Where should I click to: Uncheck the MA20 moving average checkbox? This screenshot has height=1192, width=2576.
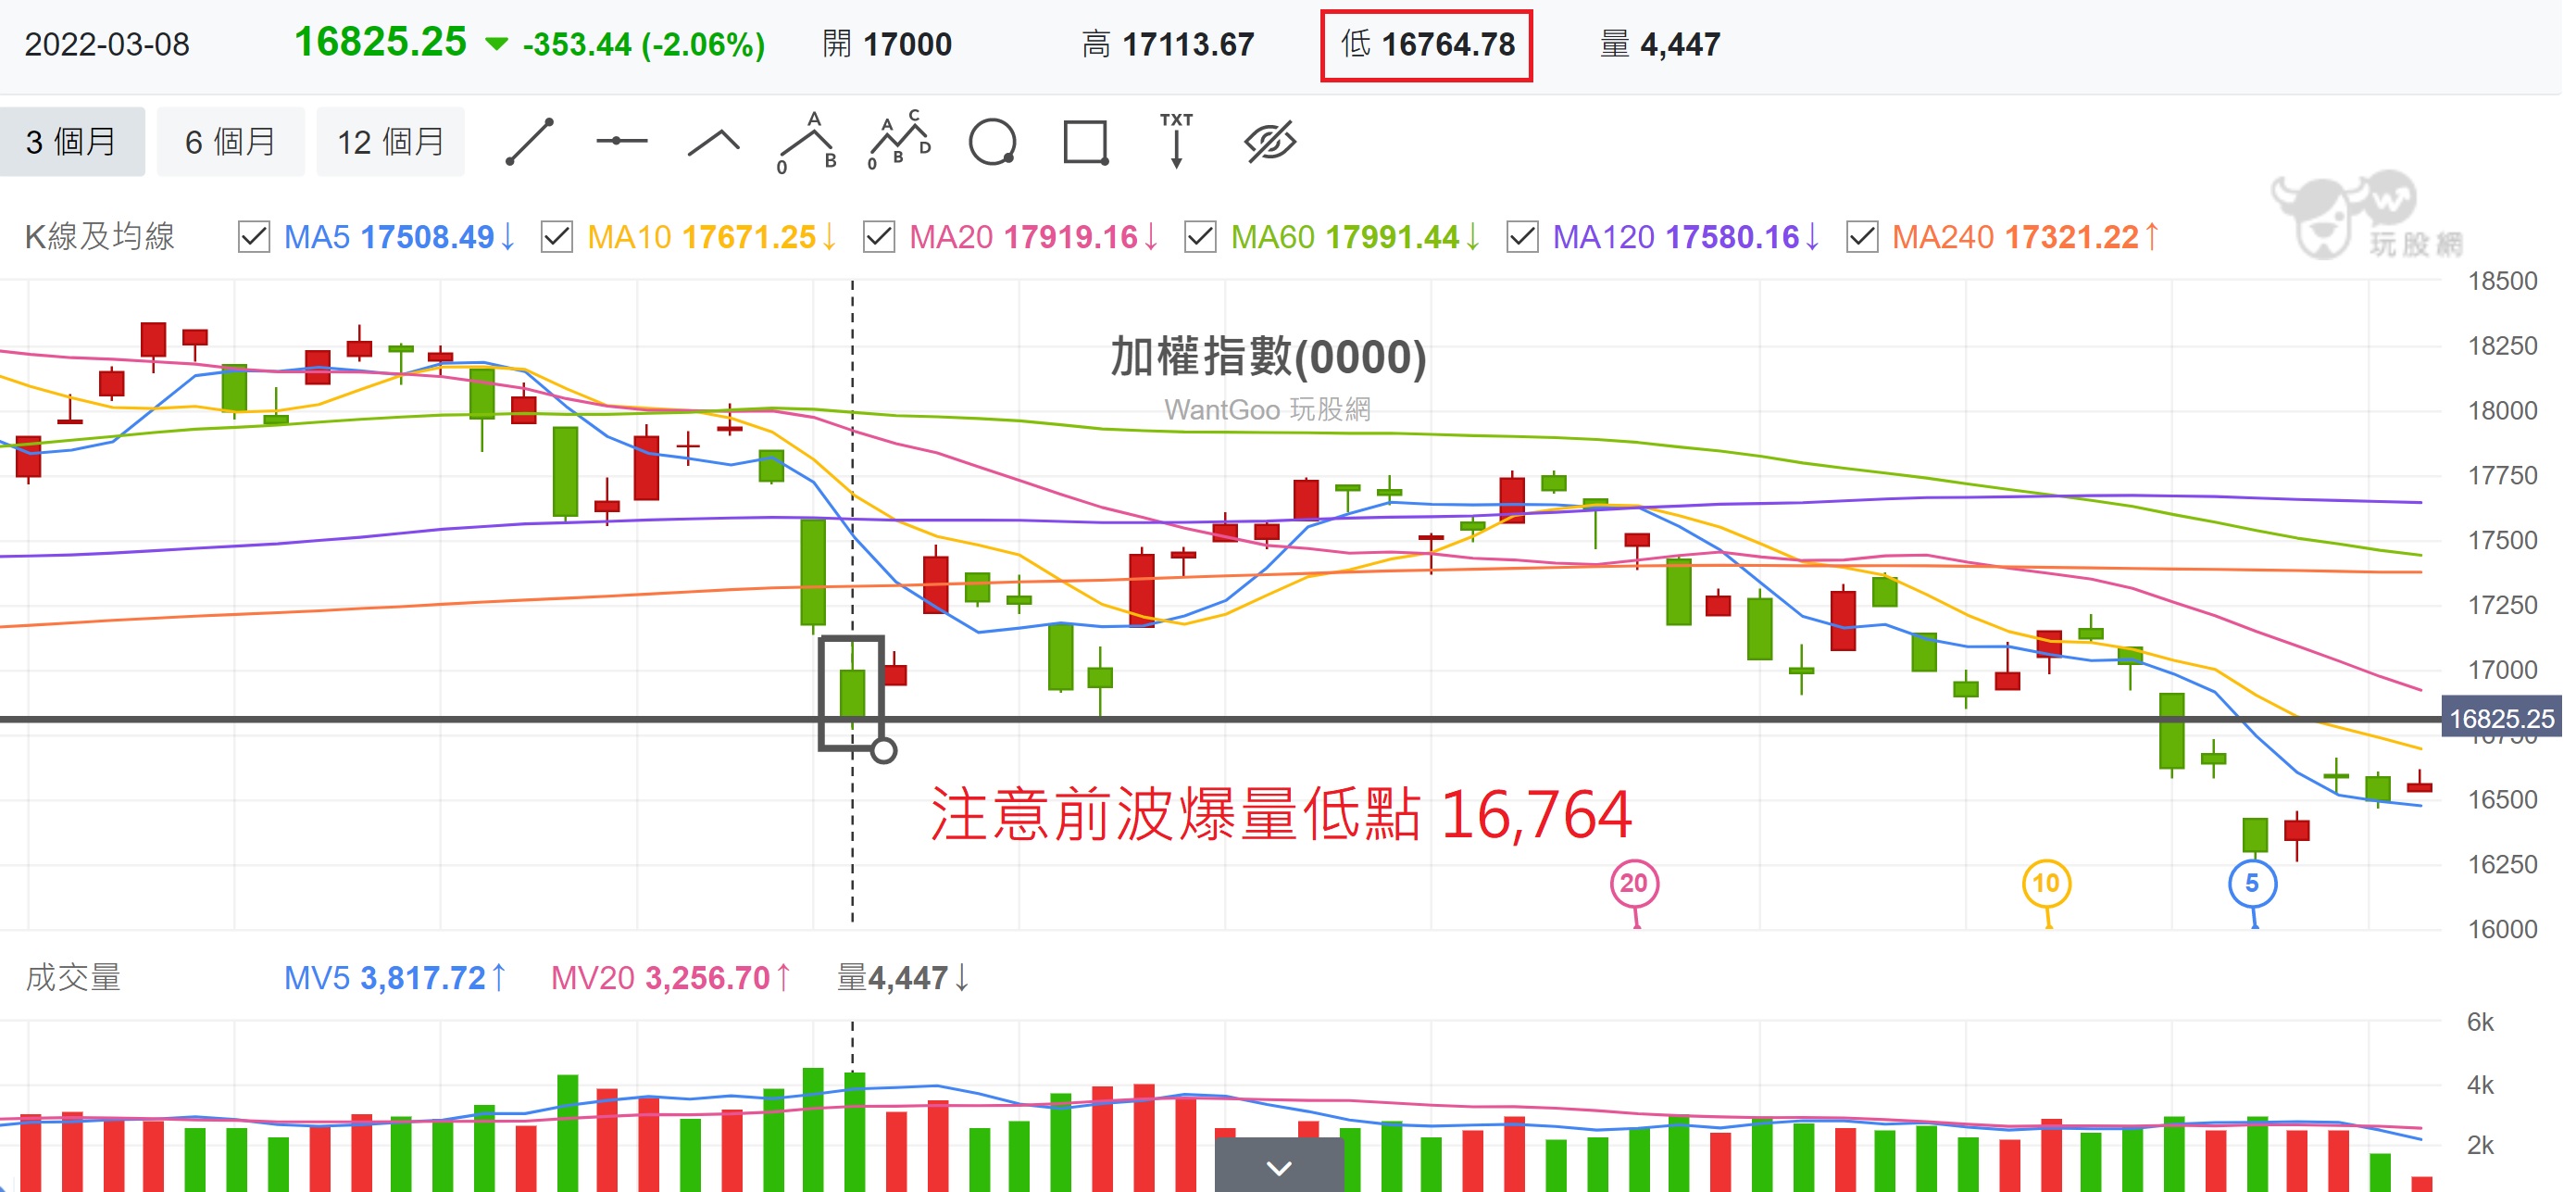tap(879, 238)
